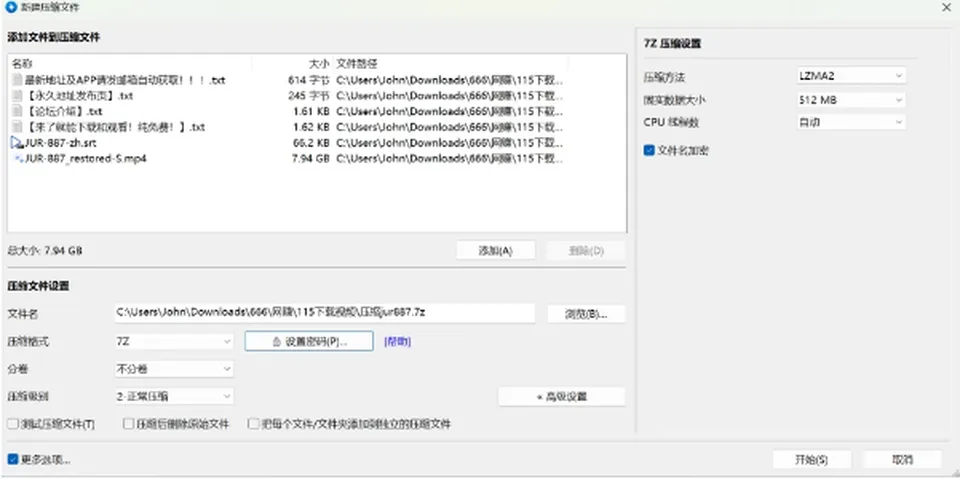Select the file 最新地址及APP请发邮箱自动获取！！！.txt
Screen dimensions: 960x479
coord(125,80)
